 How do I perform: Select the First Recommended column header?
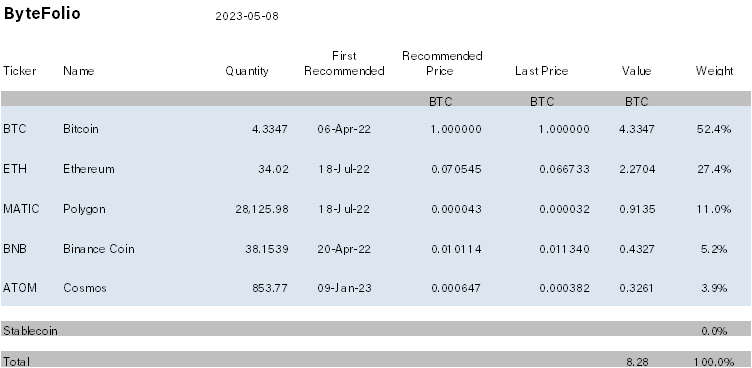click(x=344, y=63)
